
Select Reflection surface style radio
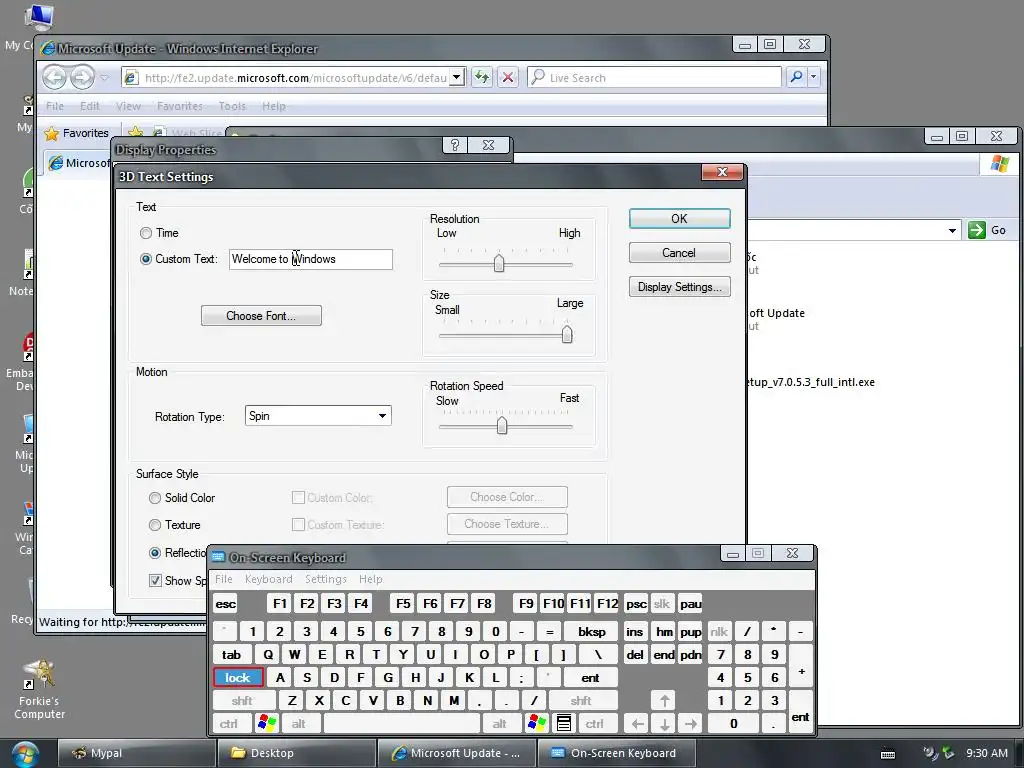(155, 553)
